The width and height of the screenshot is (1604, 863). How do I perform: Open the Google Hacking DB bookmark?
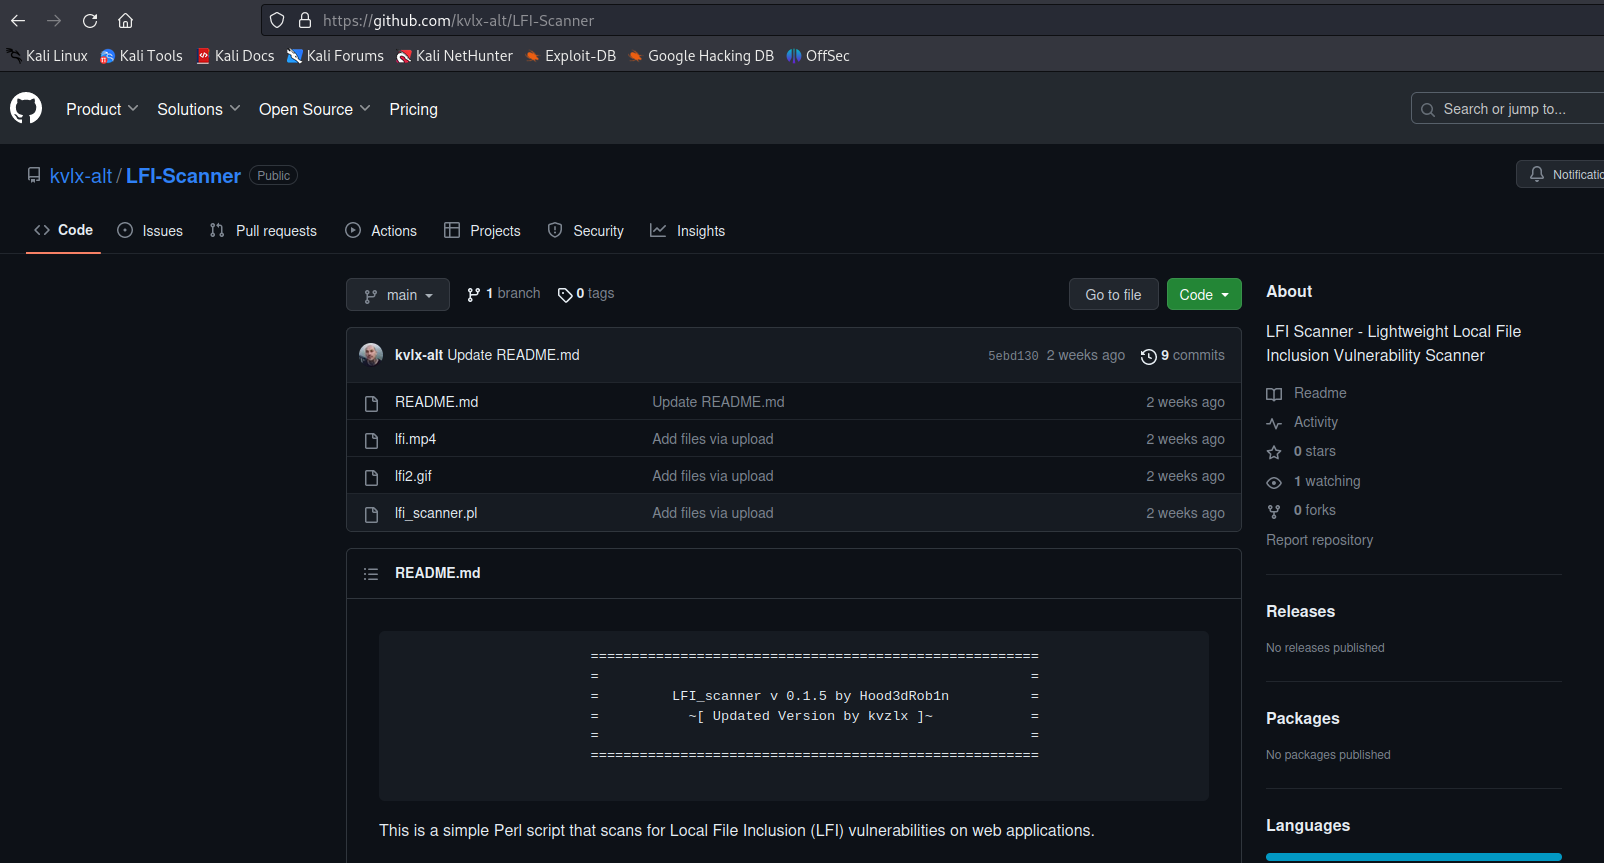point(701,56)
